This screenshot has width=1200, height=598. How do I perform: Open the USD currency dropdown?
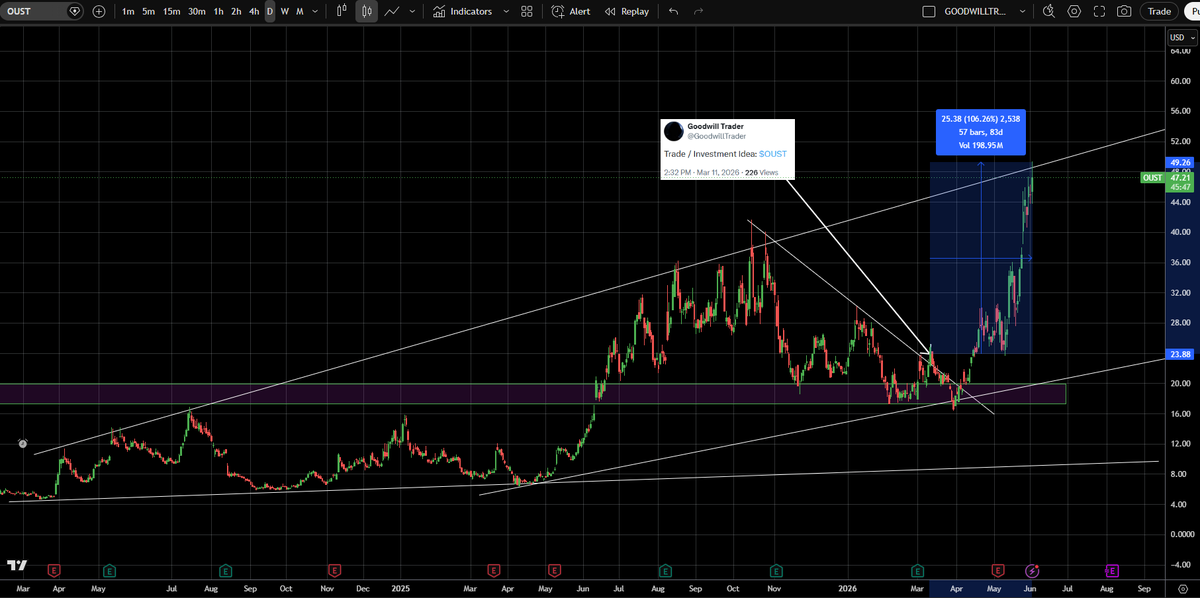click(1180, 38)
